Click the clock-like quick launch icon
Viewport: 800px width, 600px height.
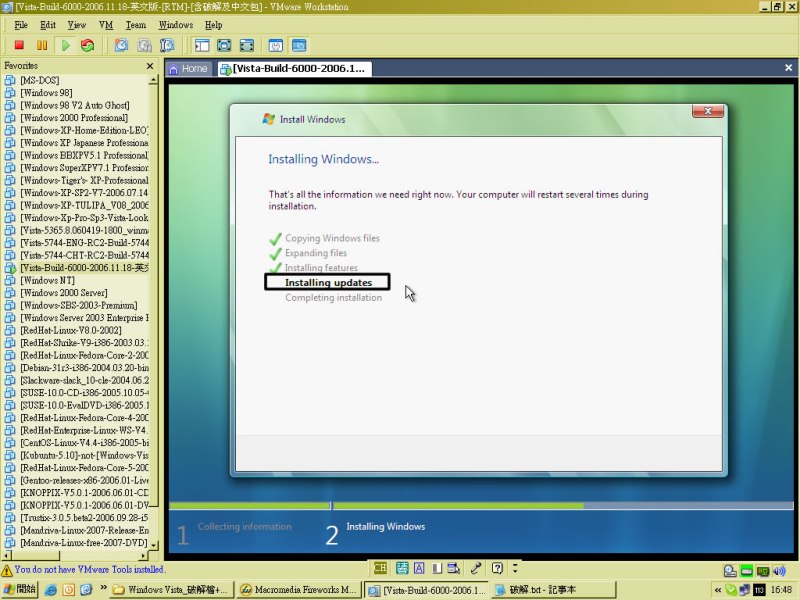68,590
